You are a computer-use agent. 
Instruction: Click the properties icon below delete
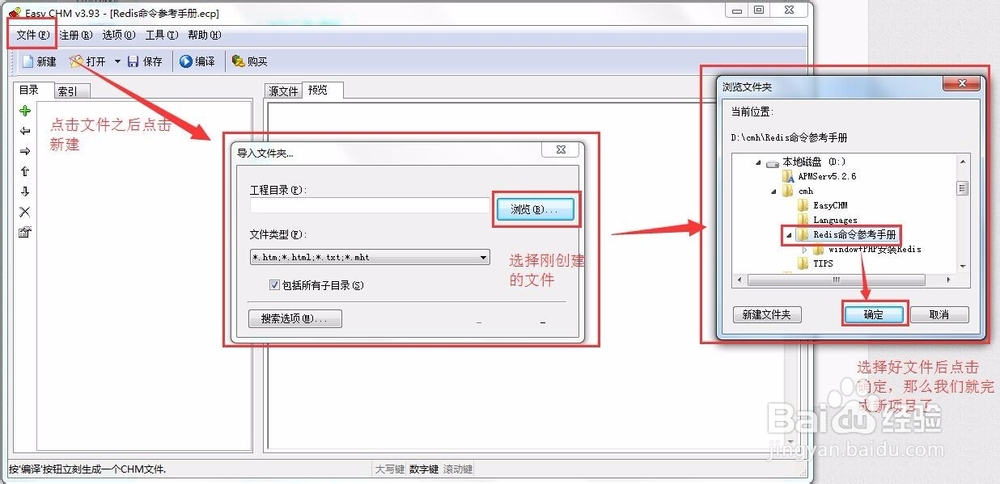tap(25, 232)
